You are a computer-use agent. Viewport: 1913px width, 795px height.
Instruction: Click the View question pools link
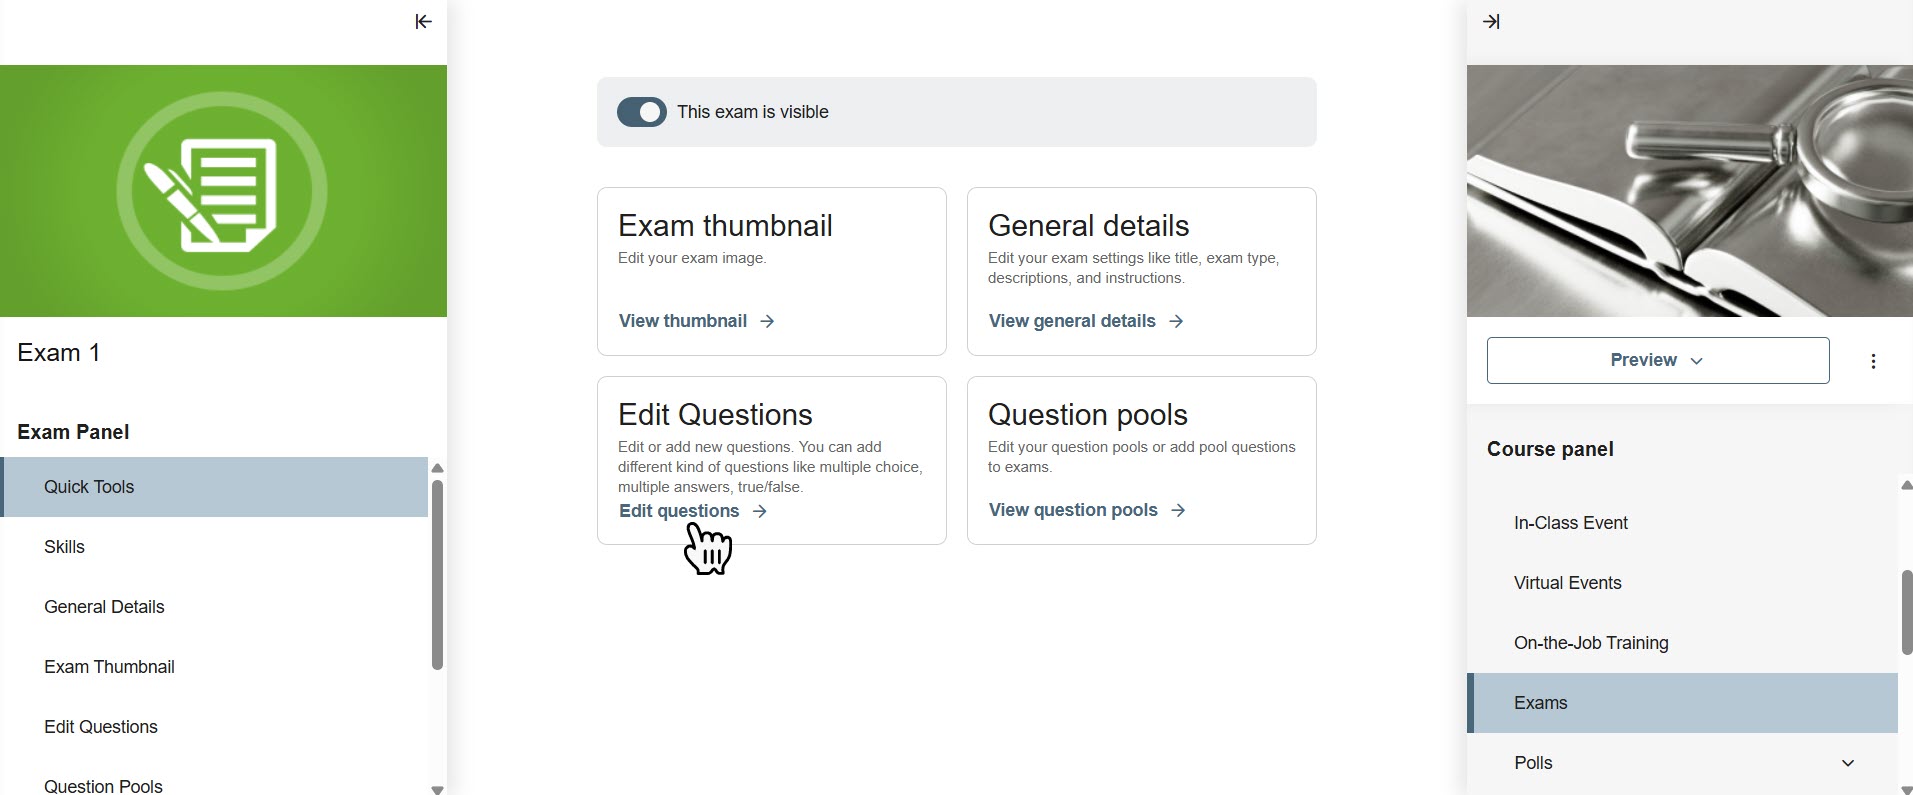(x=1073, y=510)
